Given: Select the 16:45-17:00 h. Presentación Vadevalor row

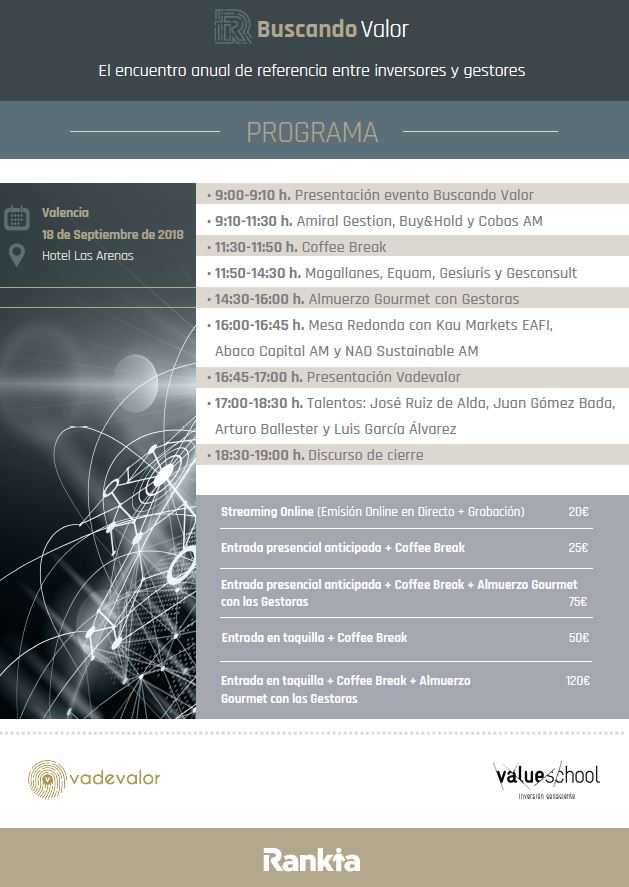Looking at the screenshot, I should click(412, 377).
